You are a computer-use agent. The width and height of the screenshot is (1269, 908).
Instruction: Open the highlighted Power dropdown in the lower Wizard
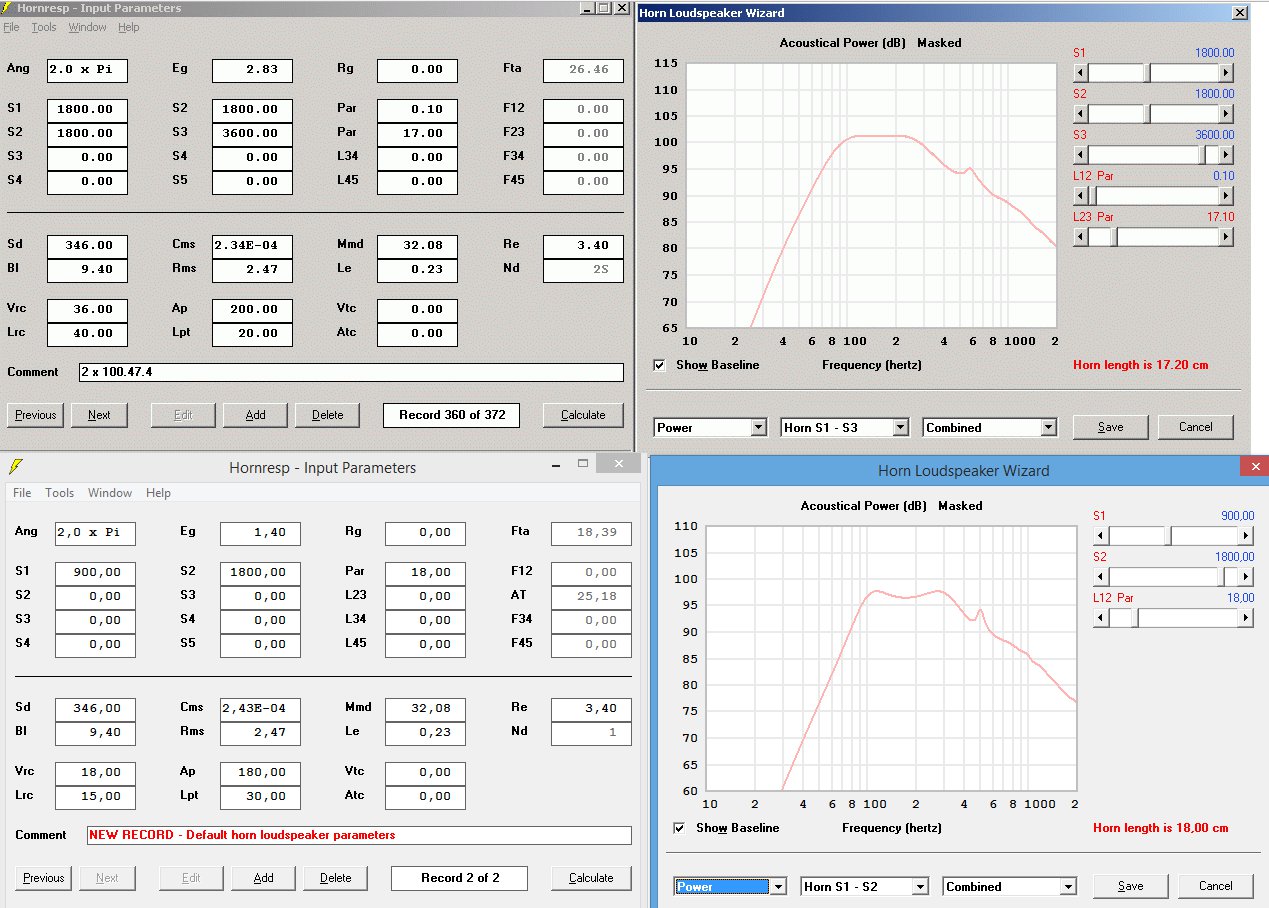pyautogui.click(x=779, y=887)
